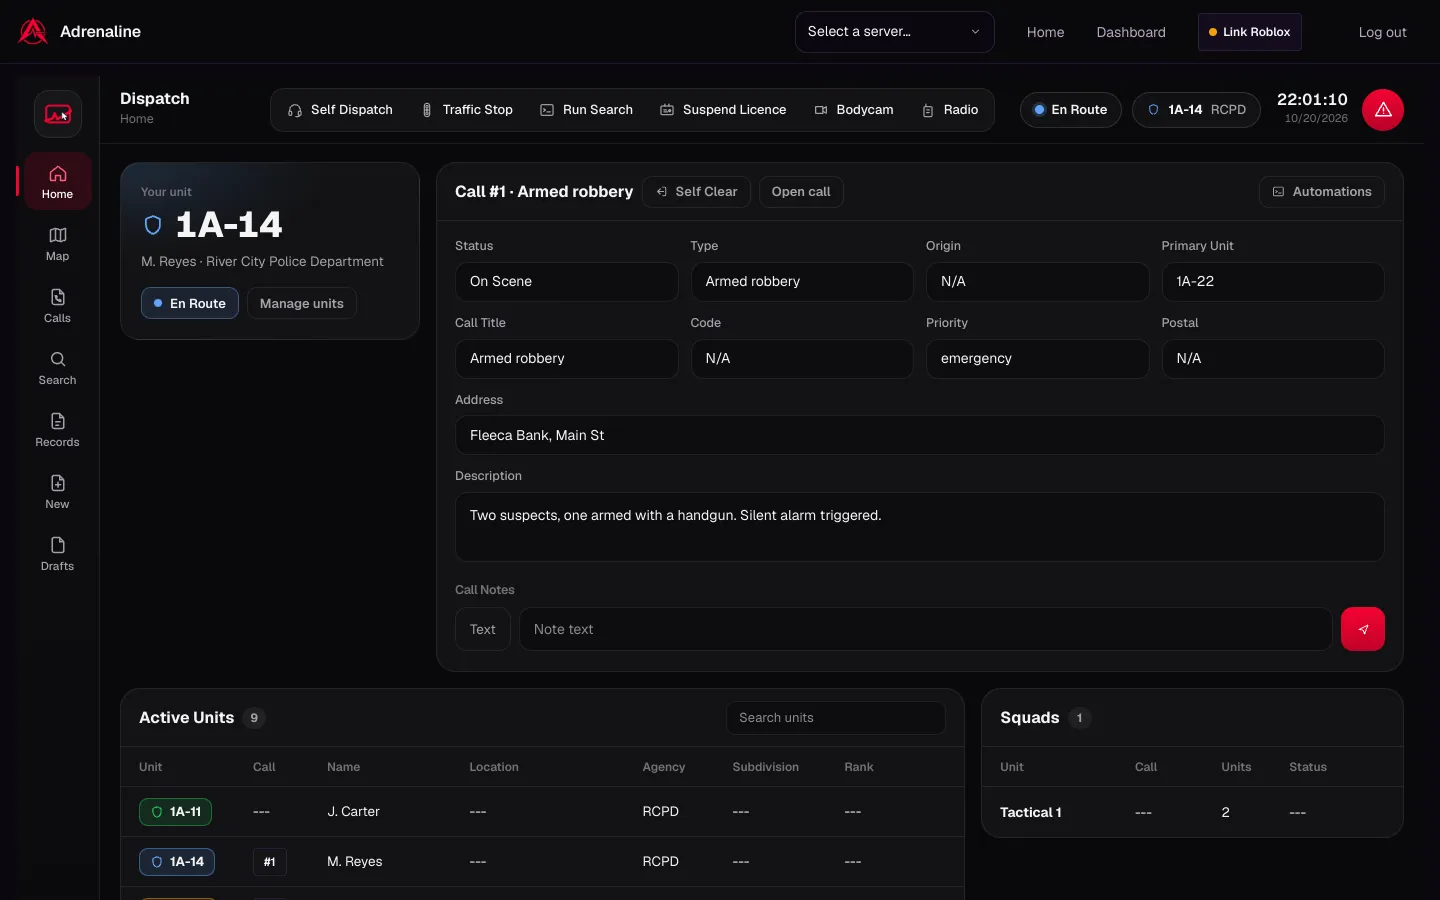
Task: Toggle En Route status in unit card
Action: point(190,303)
